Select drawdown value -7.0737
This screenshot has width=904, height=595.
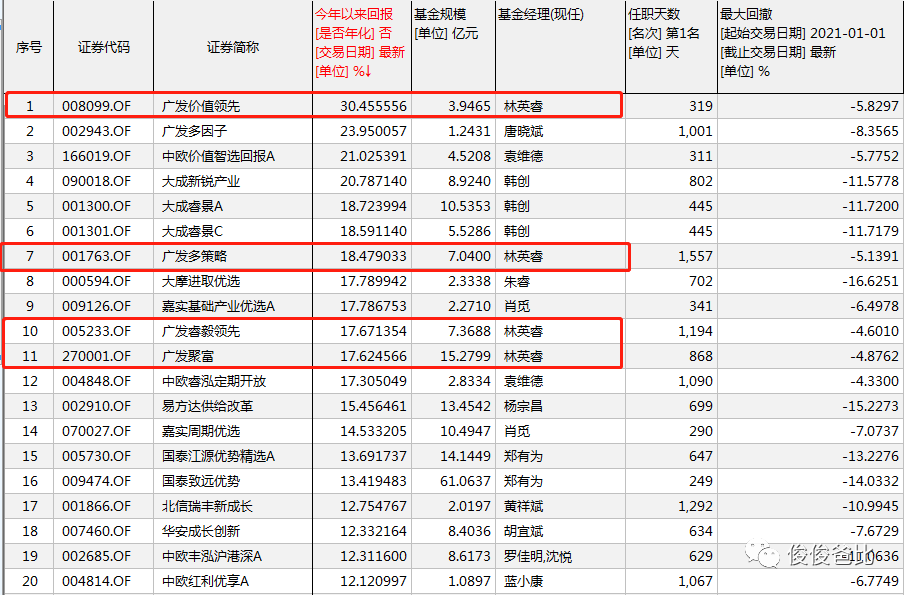(x=874, y=431)
